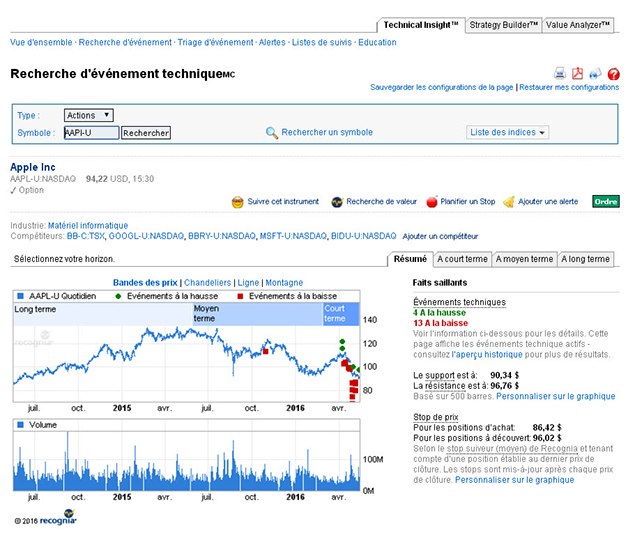This screenshot has width=635, height=533.
Task: Open competitor BIDU-U:NASDAQ link
Action: click(364, 236)
